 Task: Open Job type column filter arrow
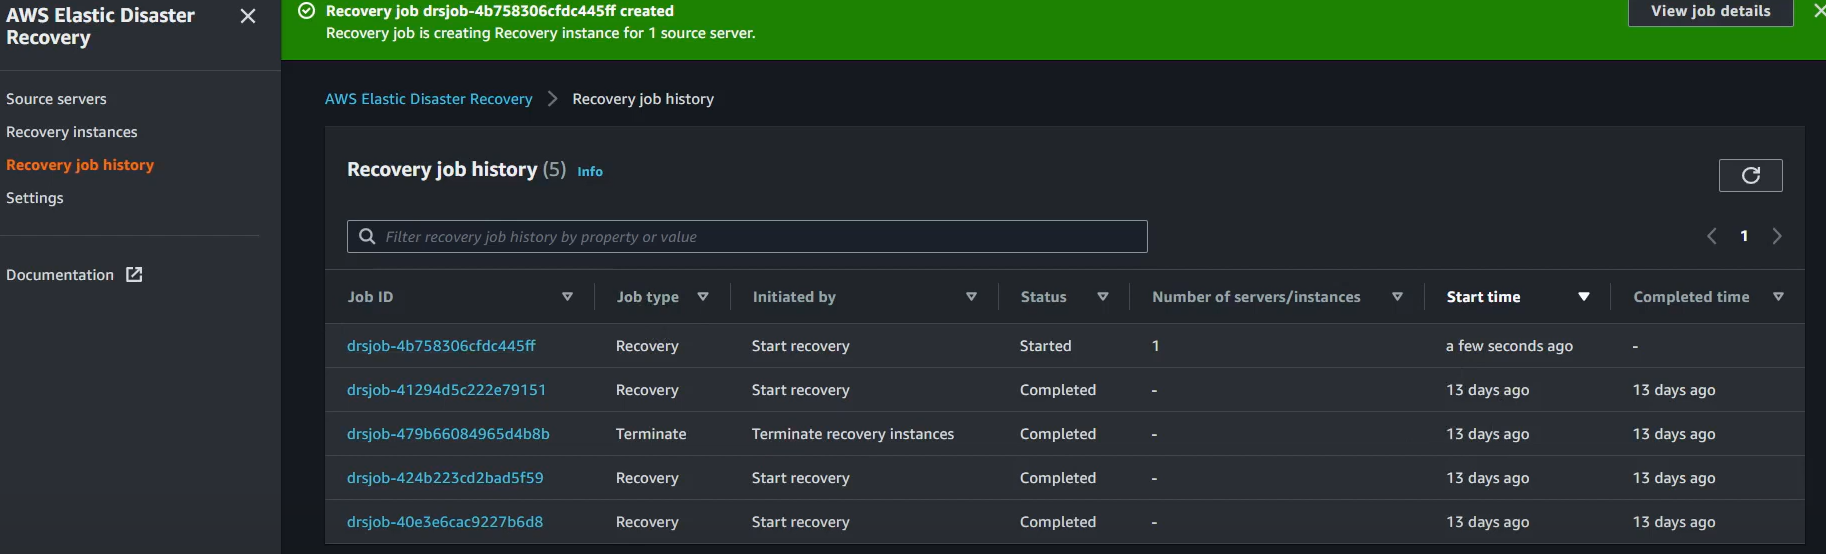point(703,296)
